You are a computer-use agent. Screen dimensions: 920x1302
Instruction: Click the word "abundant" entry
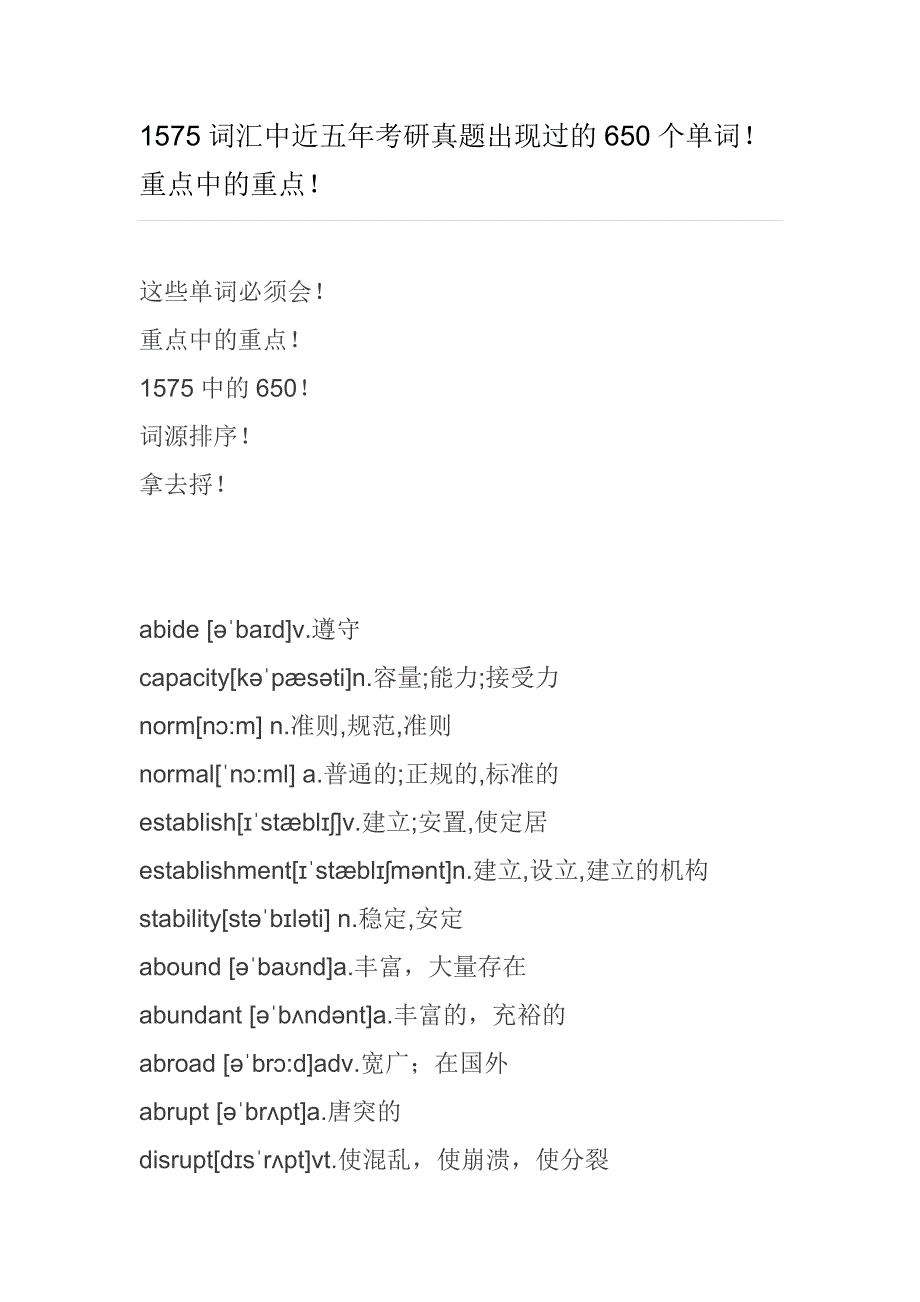coord(190,1015)
